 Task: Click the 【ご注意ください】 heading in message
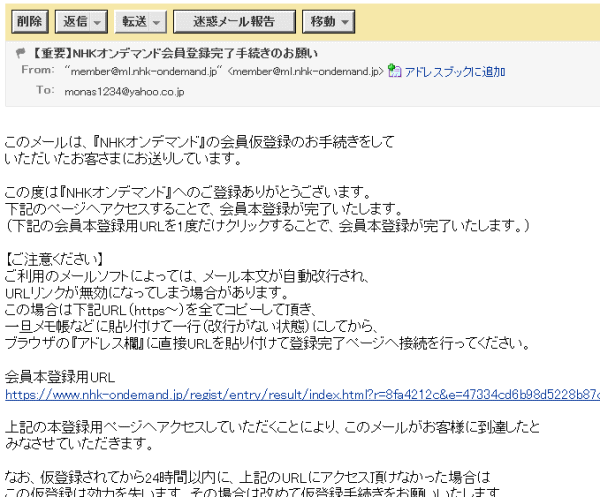click(56, 259)
